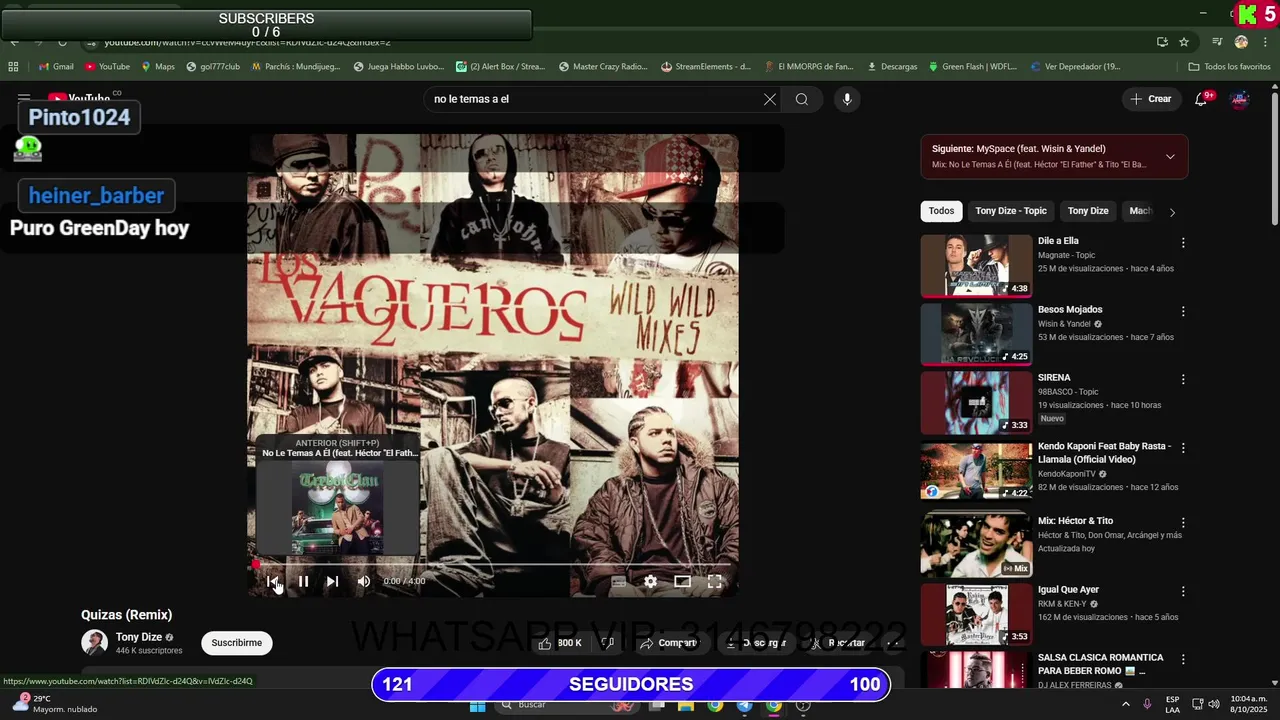This screenshot has width=1280, height=720.
Task: Show more filter chips with right arrow
Action: pos(1172,212)
